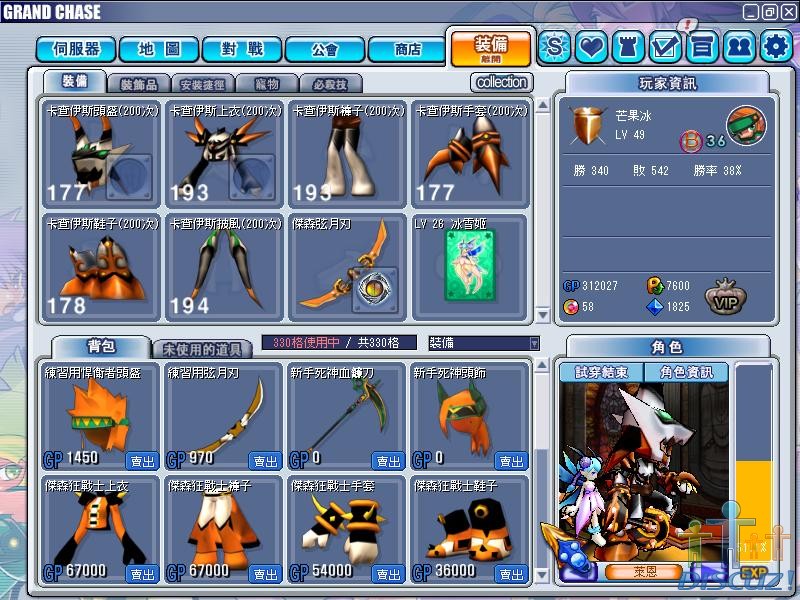Select 傑森狂戰士褲子 in backpack
This screenshot has width=800, height=600.
point(224,530)
